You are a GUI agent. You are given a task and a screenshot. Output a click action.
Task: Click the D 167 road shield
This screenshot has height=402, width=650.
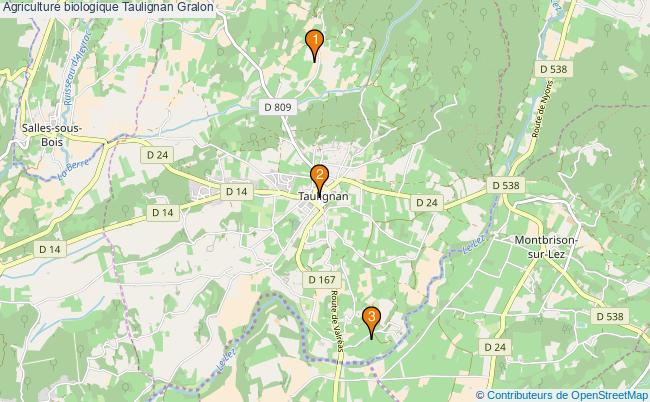pyautogui.click(x=322, y=280)
